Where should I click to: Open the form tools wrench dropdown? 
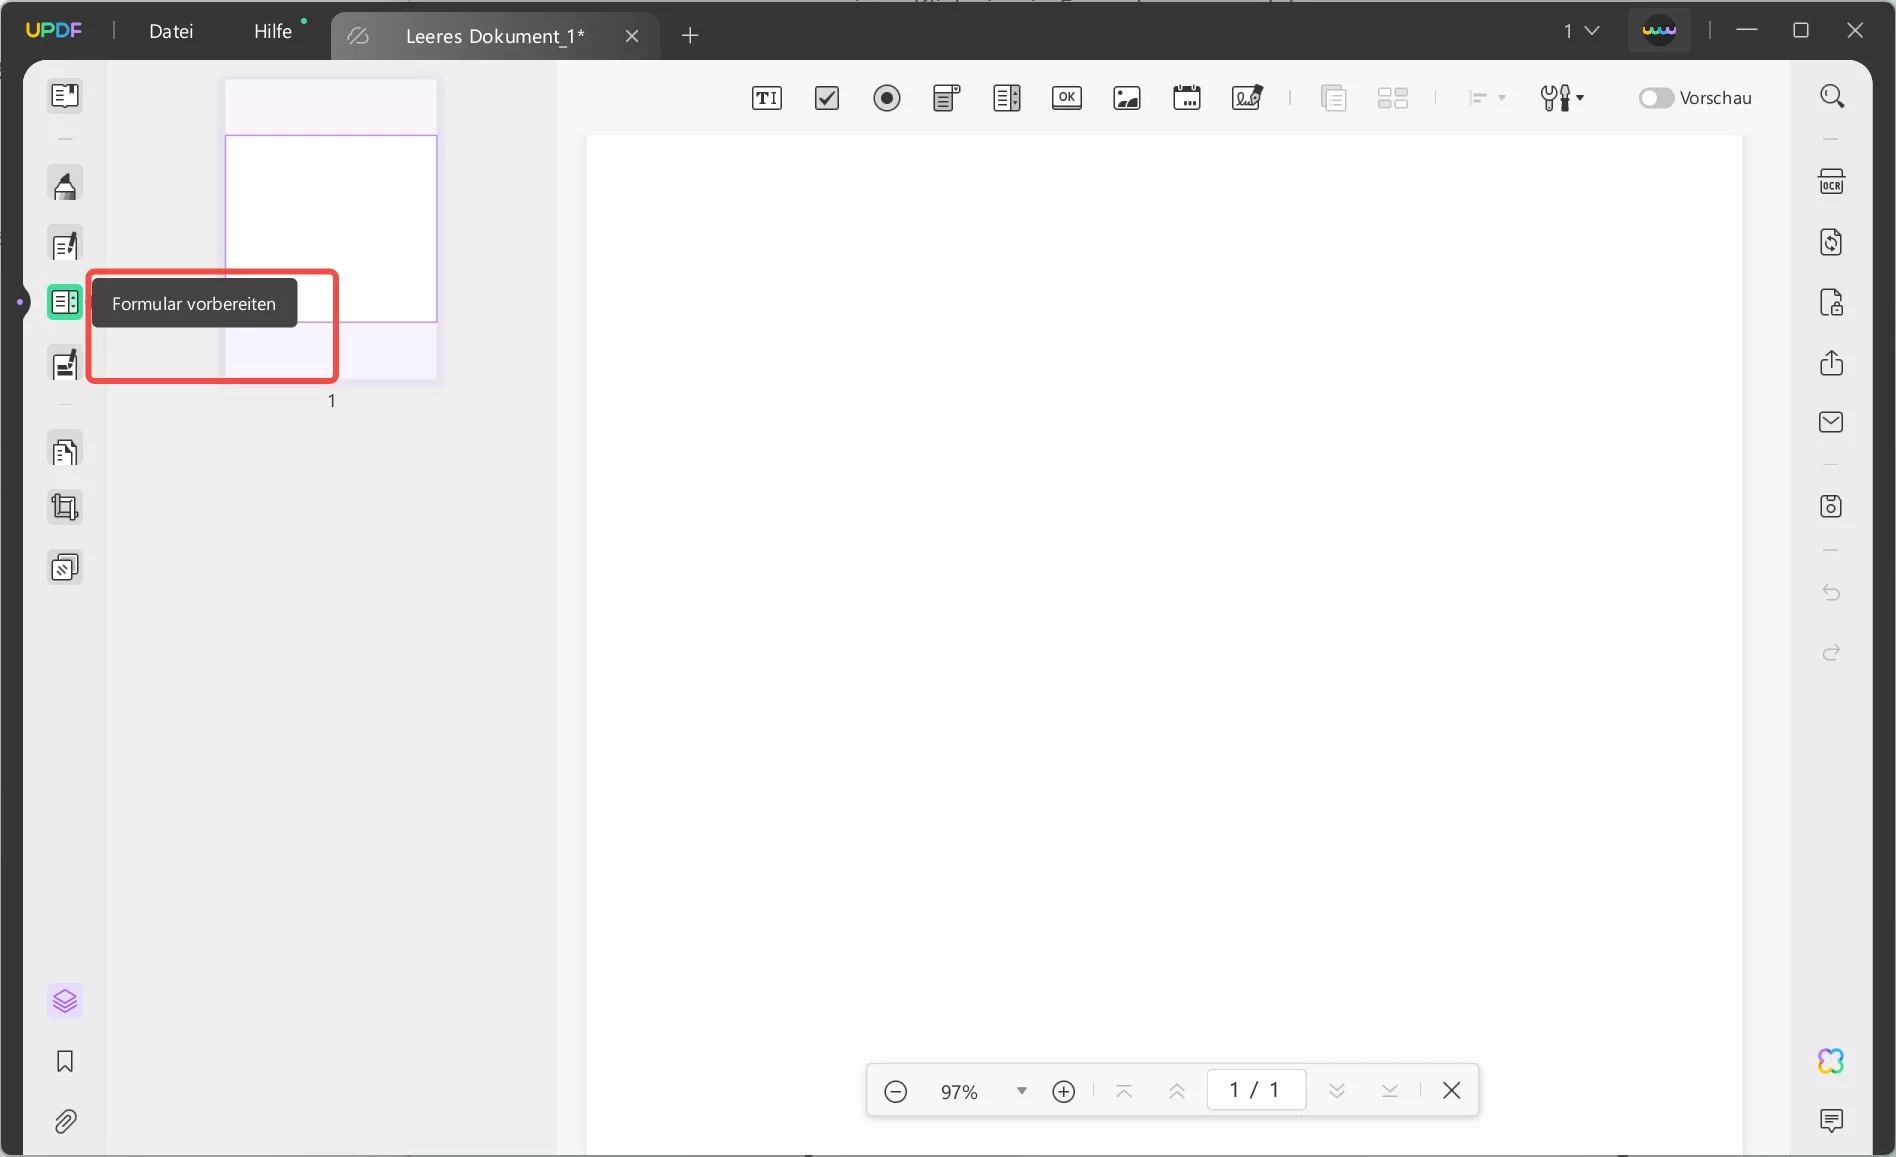click(1562, 98)
